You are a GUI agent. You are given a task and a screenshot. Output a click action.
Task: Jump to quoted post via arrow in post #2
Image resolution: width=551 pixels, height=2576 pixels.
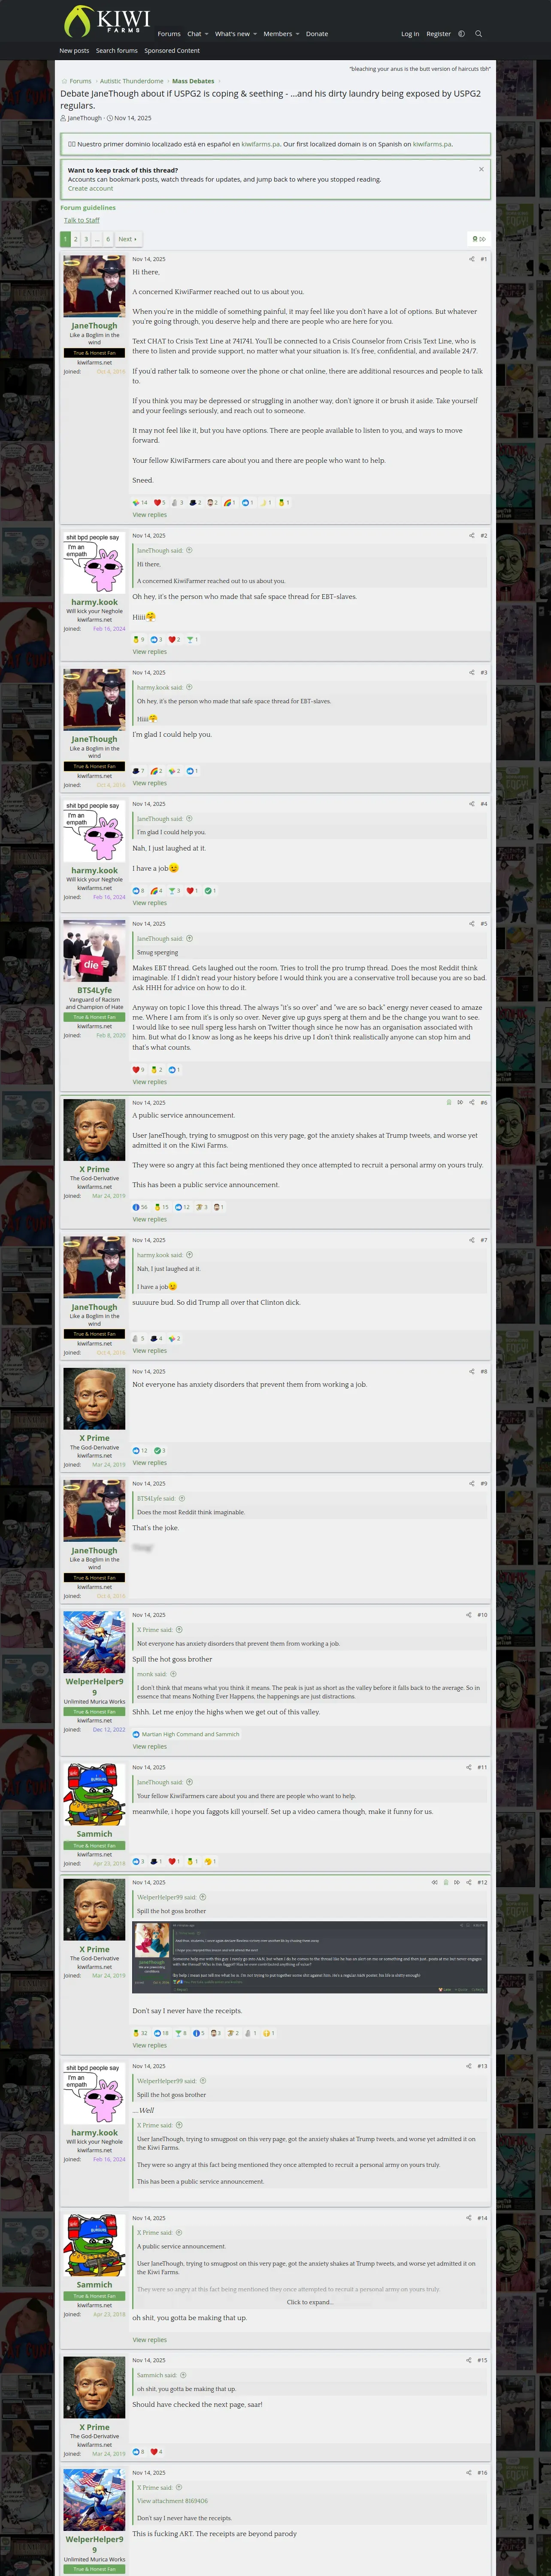tap(189, 550)
